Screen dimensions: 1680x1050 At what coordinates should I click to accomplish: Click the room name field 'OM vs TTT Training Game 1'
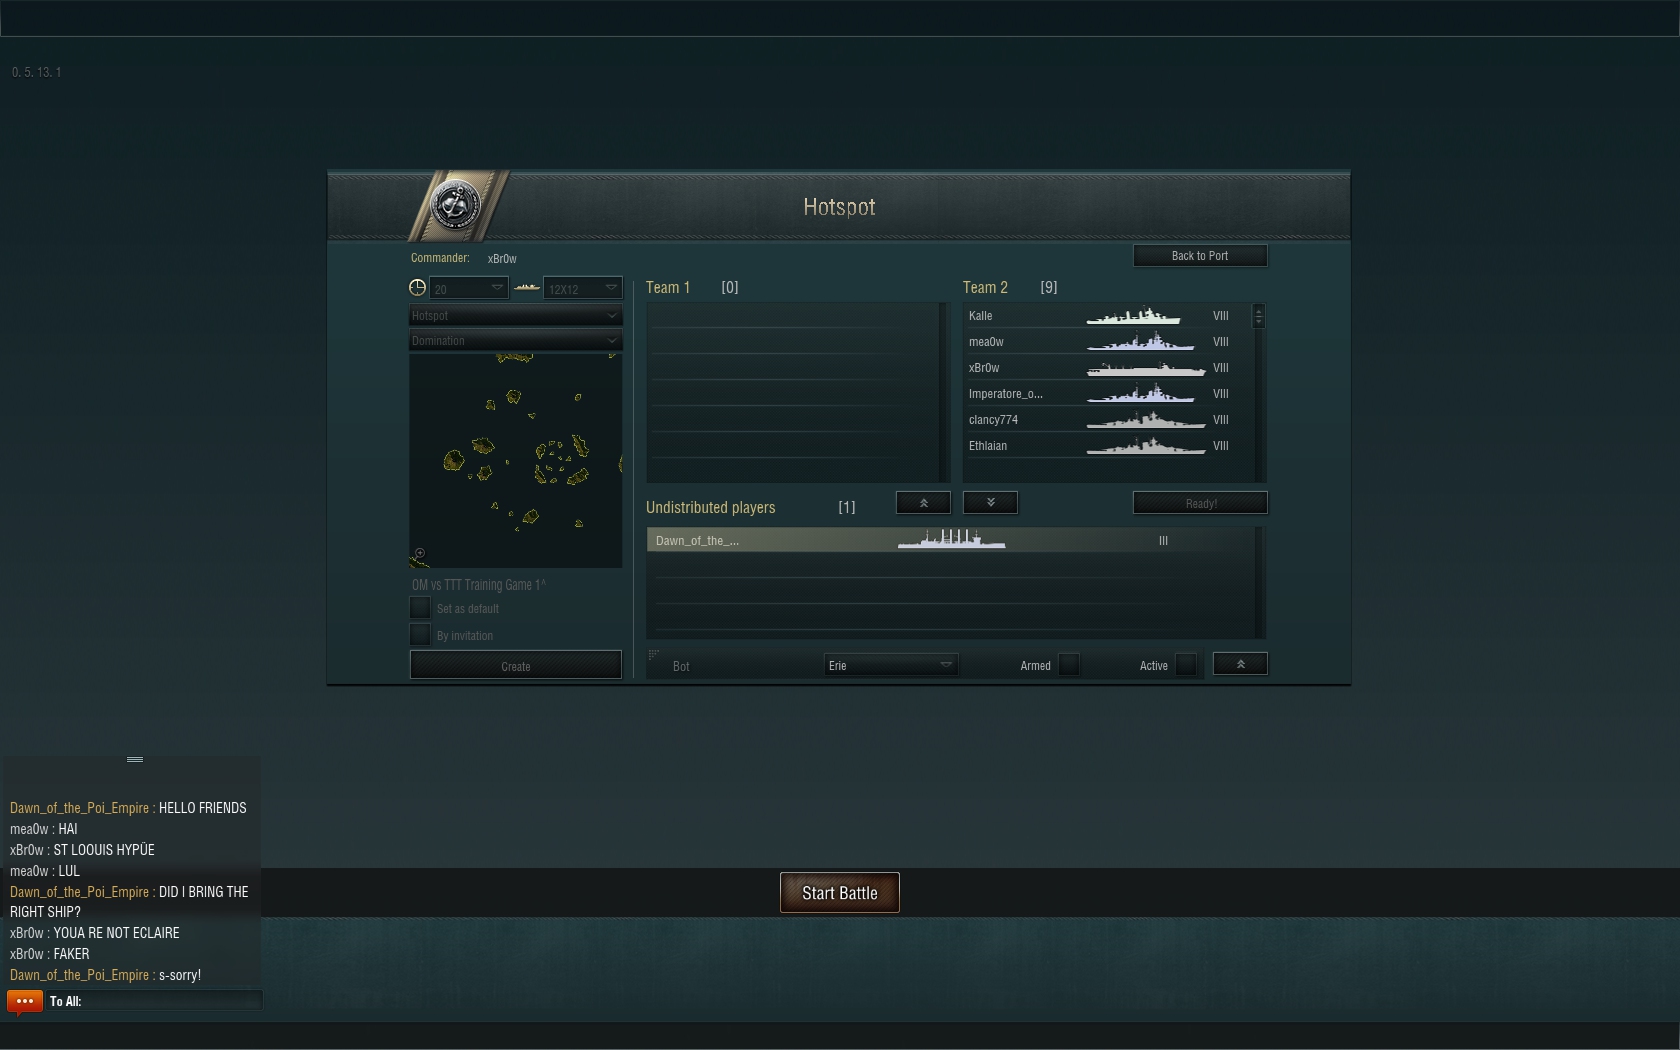[x=480, y=585]
